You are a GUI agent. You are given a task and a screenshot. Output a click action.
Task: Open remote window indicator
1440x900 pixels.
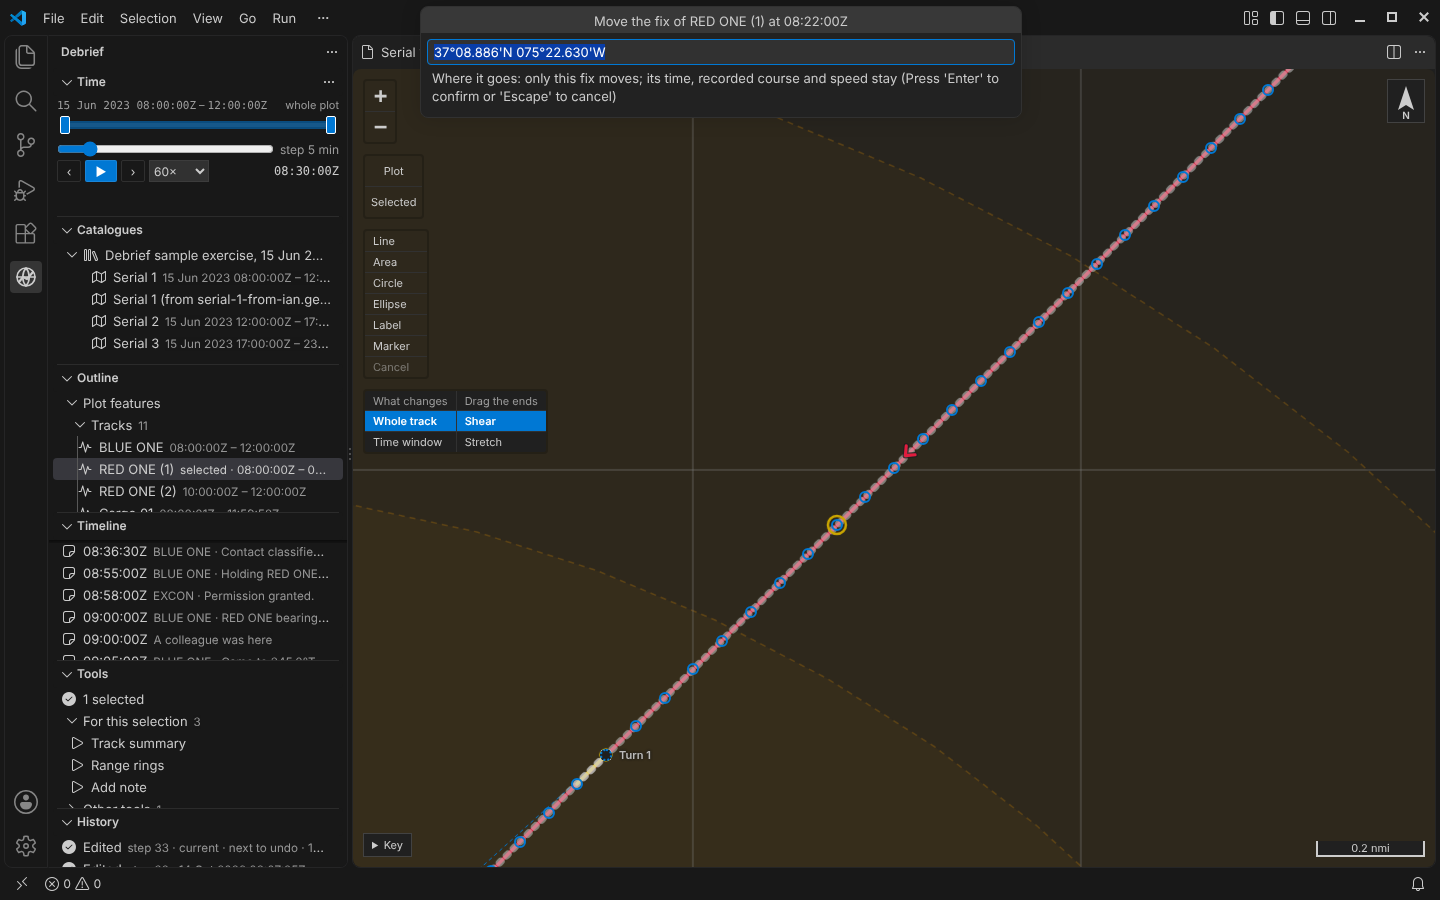(x=22, y=884)
